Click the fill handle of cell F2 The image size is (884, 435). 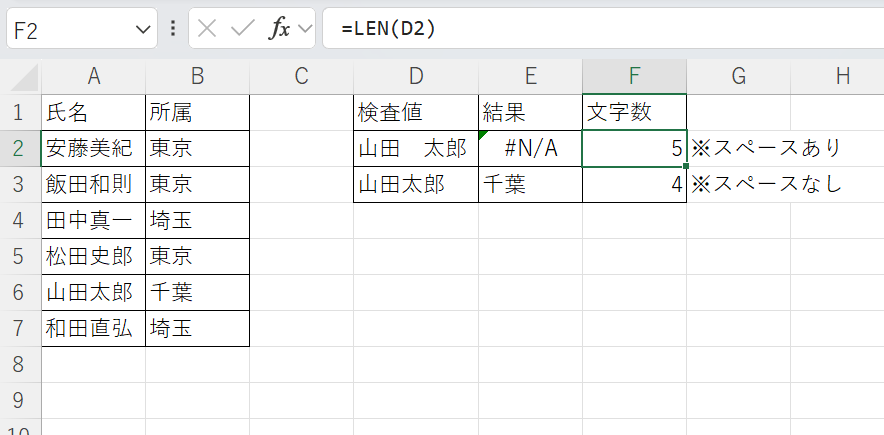pyautogui.click(x=686, y=166)
